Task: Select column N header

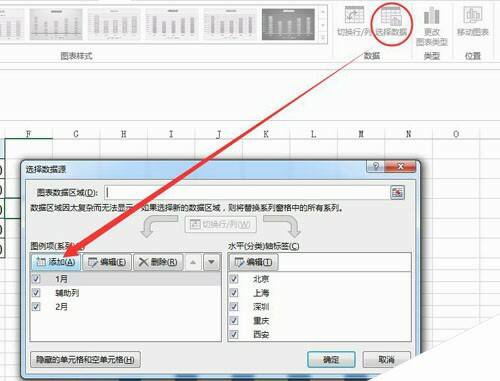Action: click(408, 134)
